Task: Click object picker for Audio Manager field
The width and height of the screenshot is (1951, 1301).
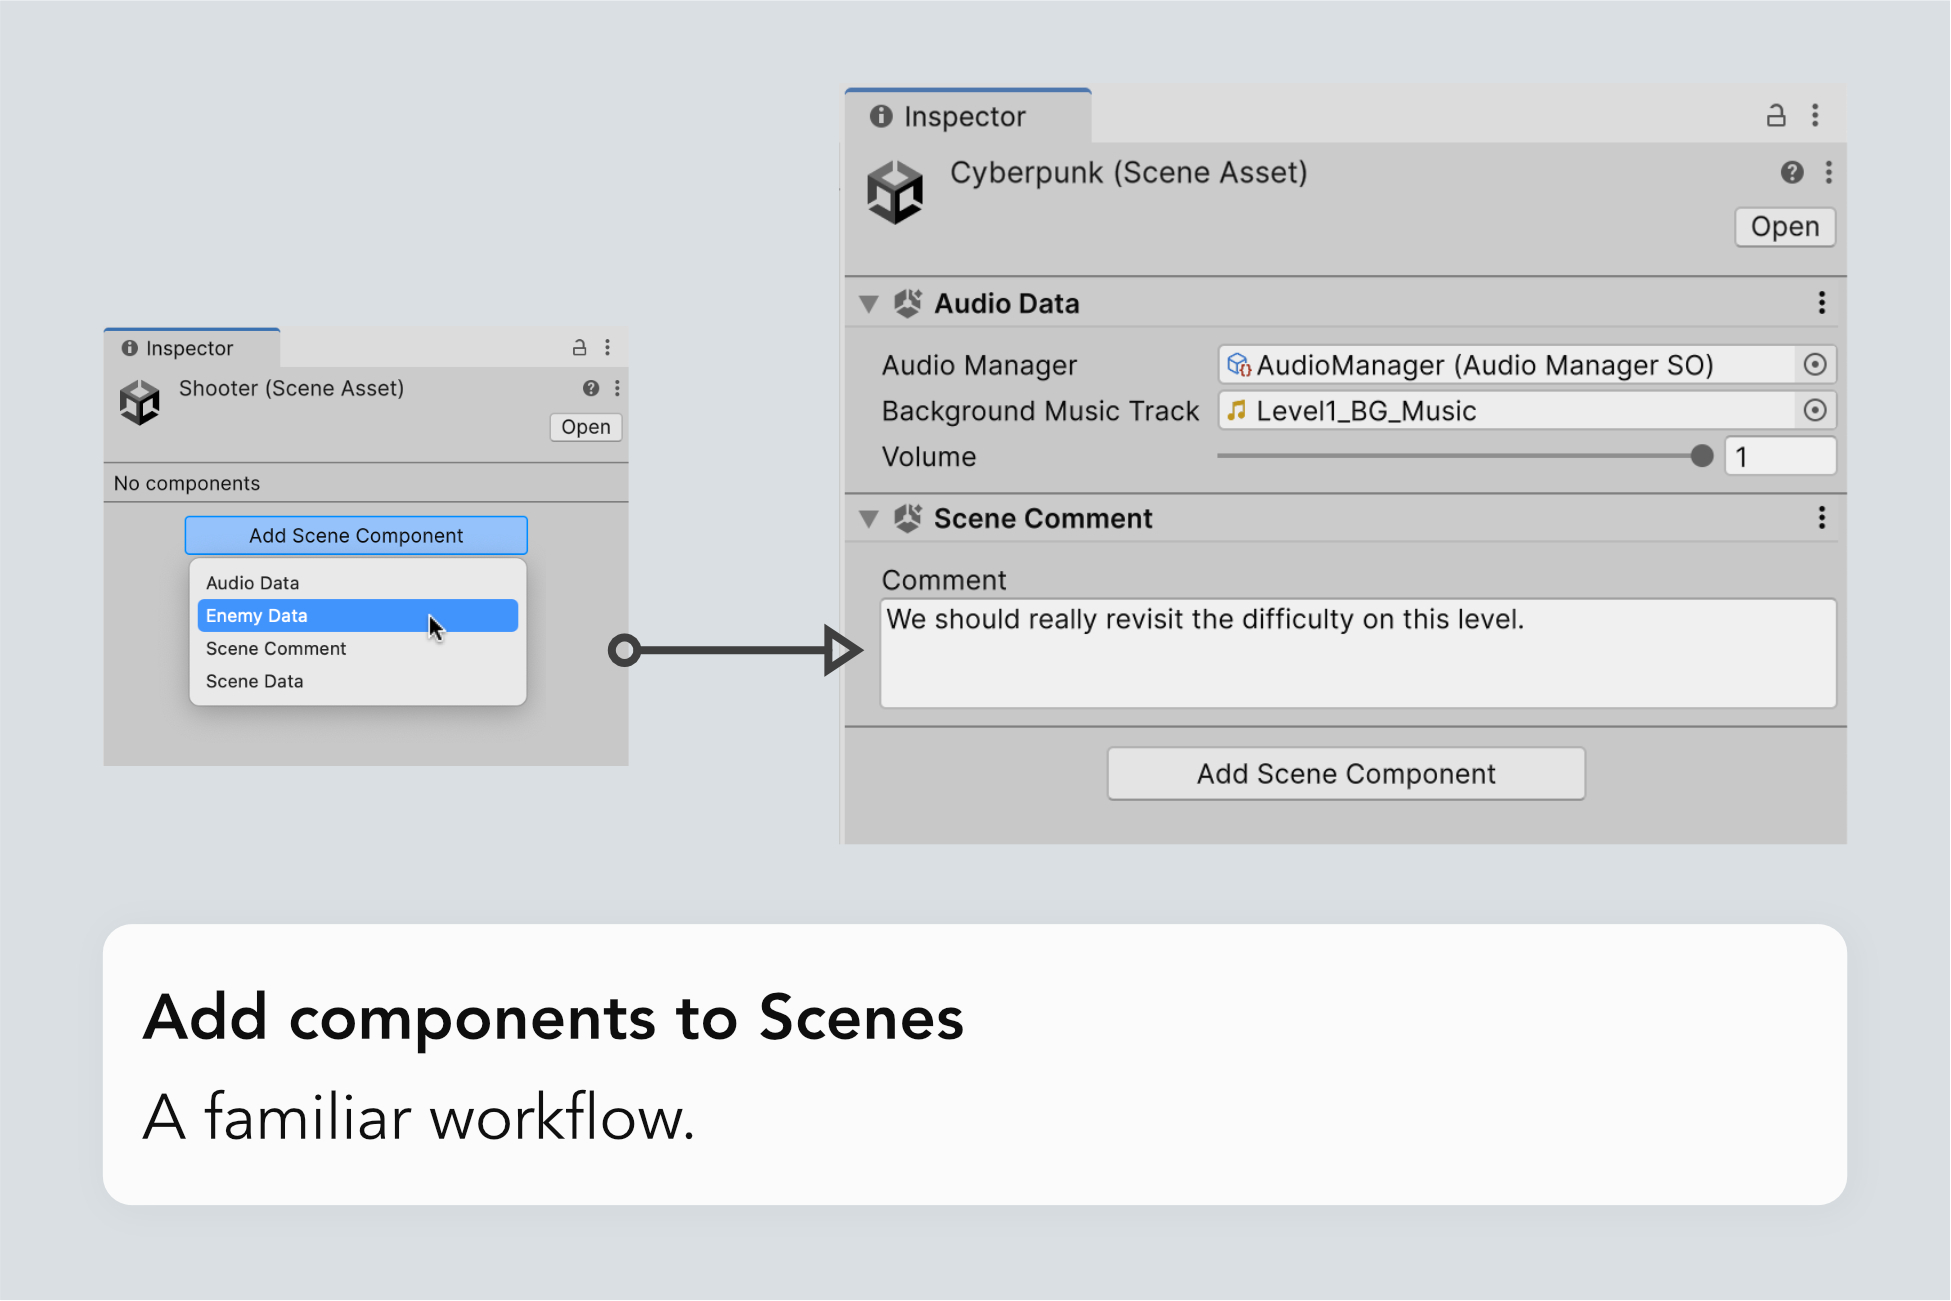Action: [x=1814, y=365]
